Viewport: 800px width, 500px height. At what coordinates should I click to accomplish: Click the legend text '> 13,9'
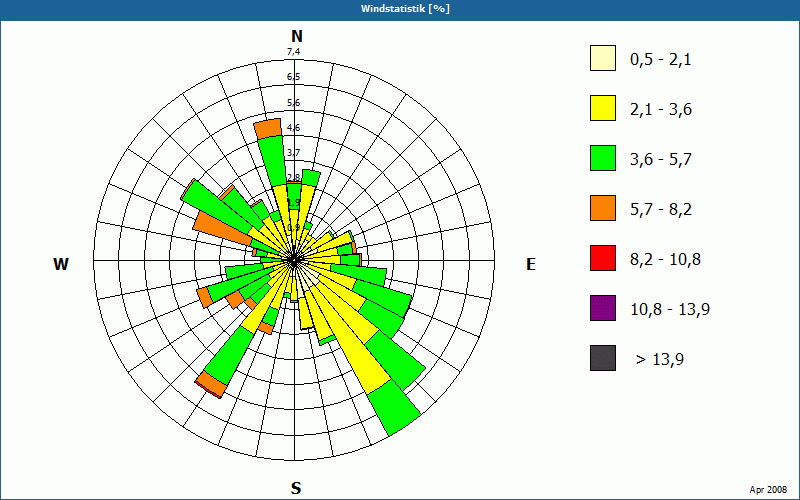tap(660, 360)
